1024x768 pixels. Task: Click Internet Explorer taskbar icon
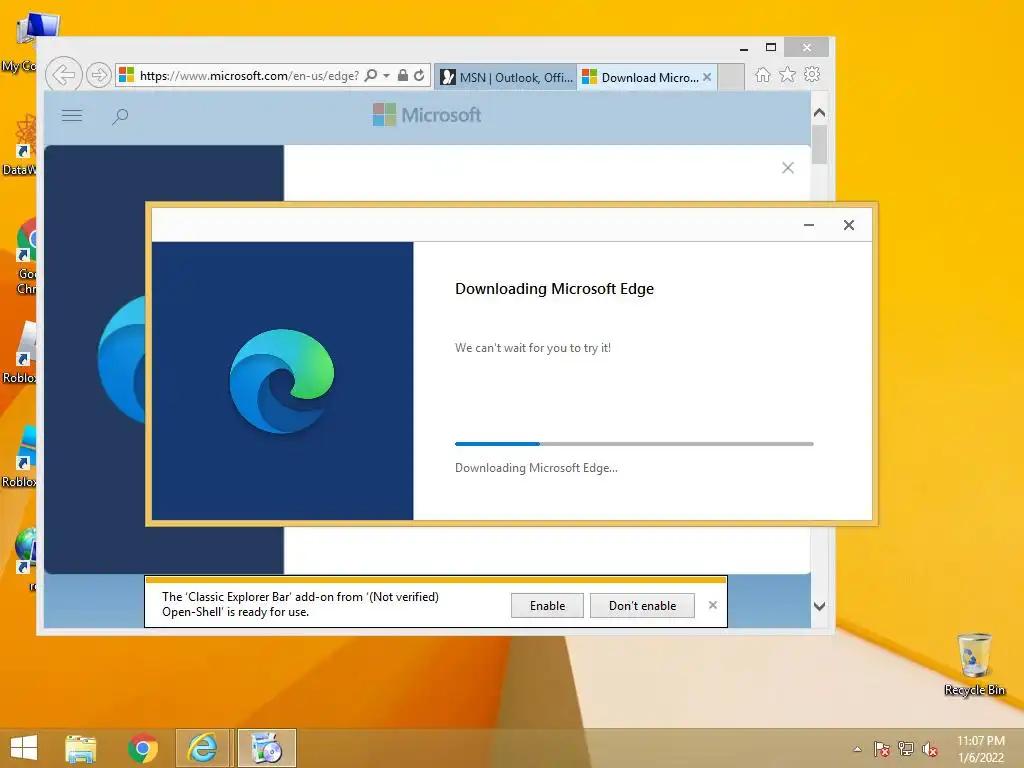203,748
